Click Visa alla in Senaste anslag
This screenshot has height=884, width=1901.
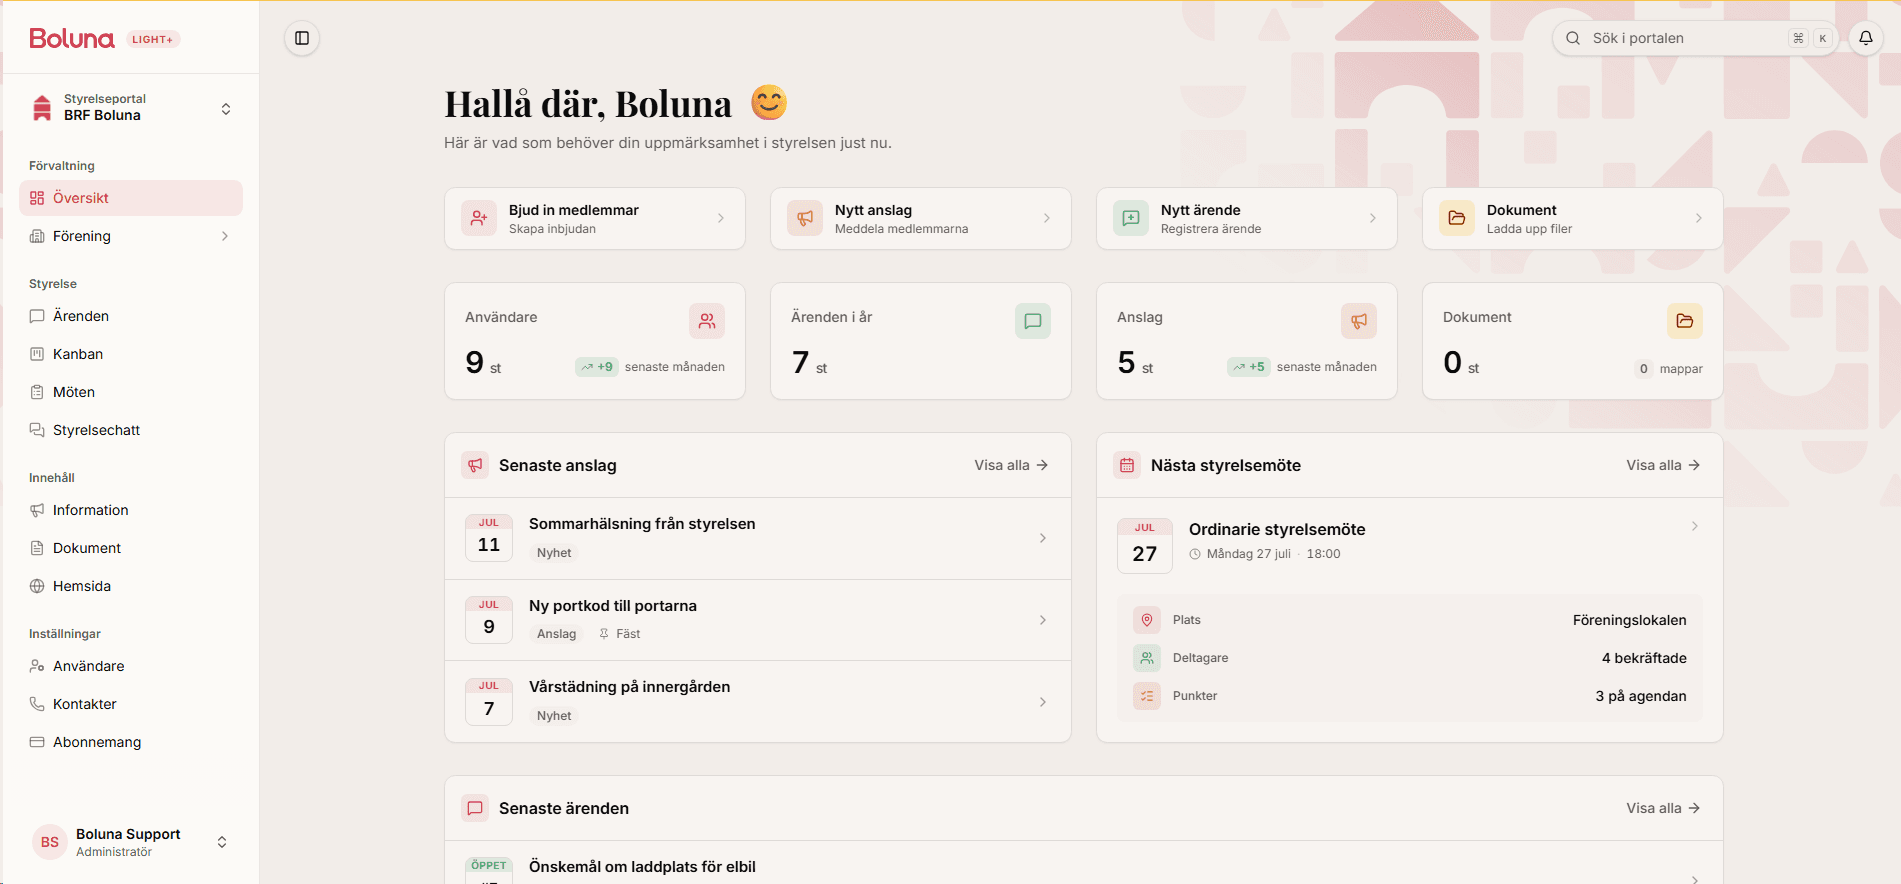(1011, 465)
